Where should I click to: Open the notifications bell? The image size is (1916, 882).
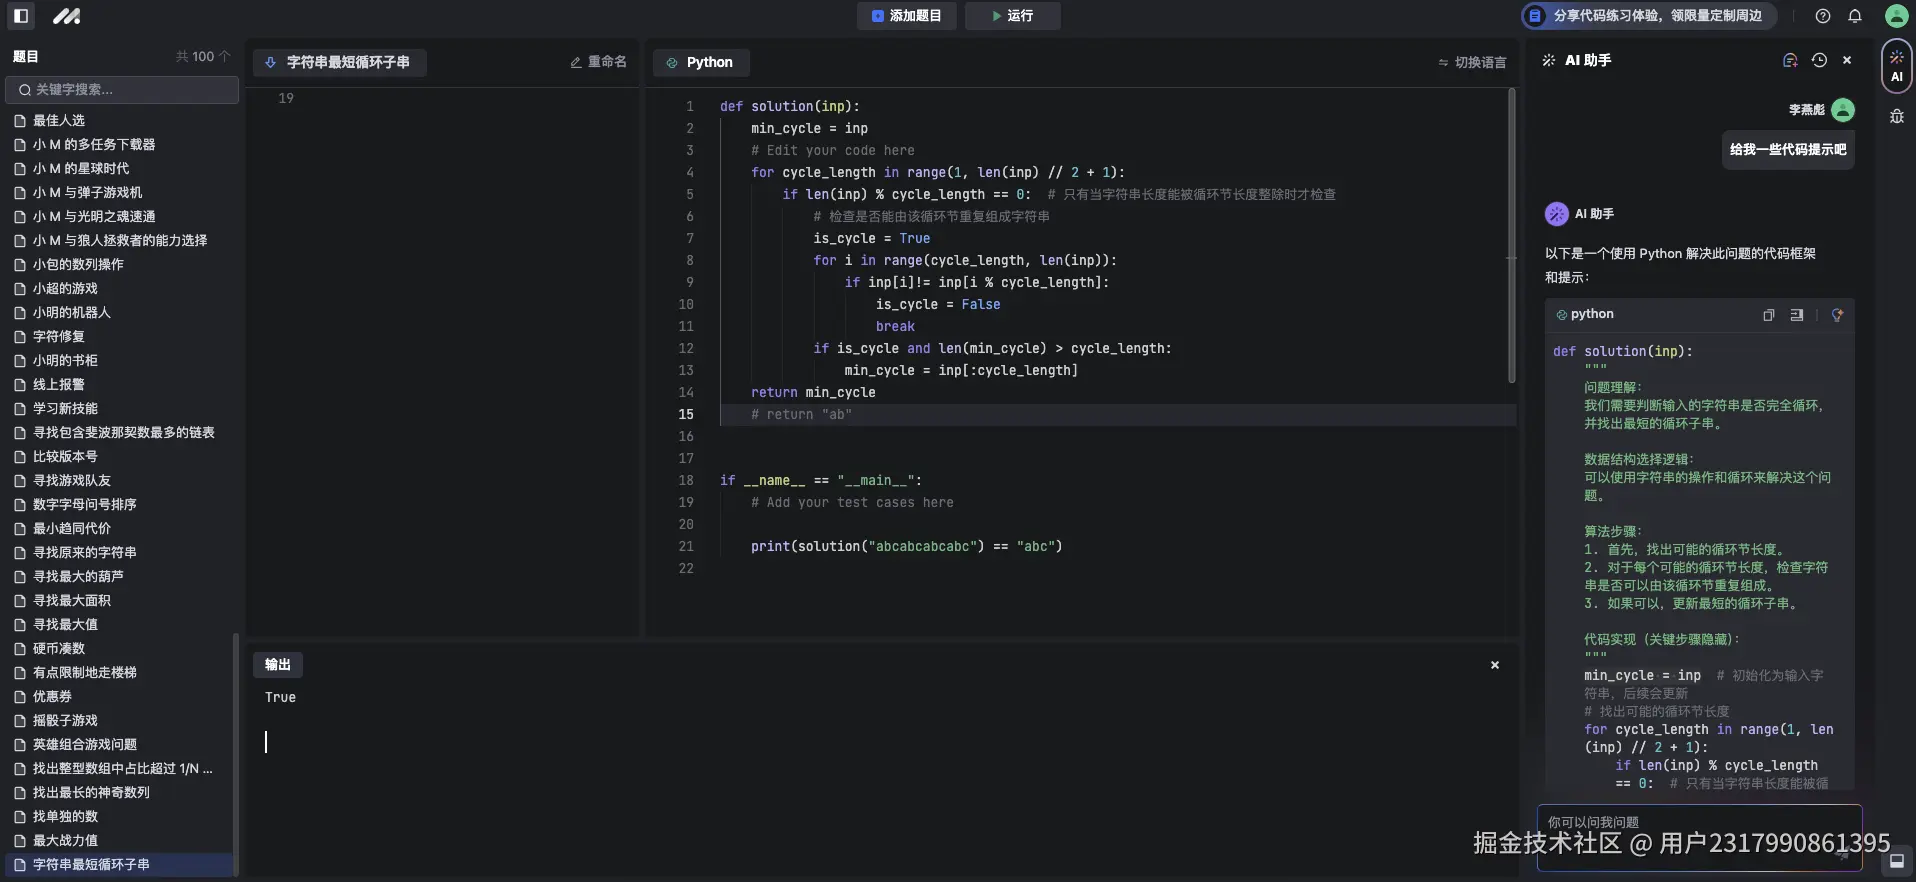pos(1855,16)
